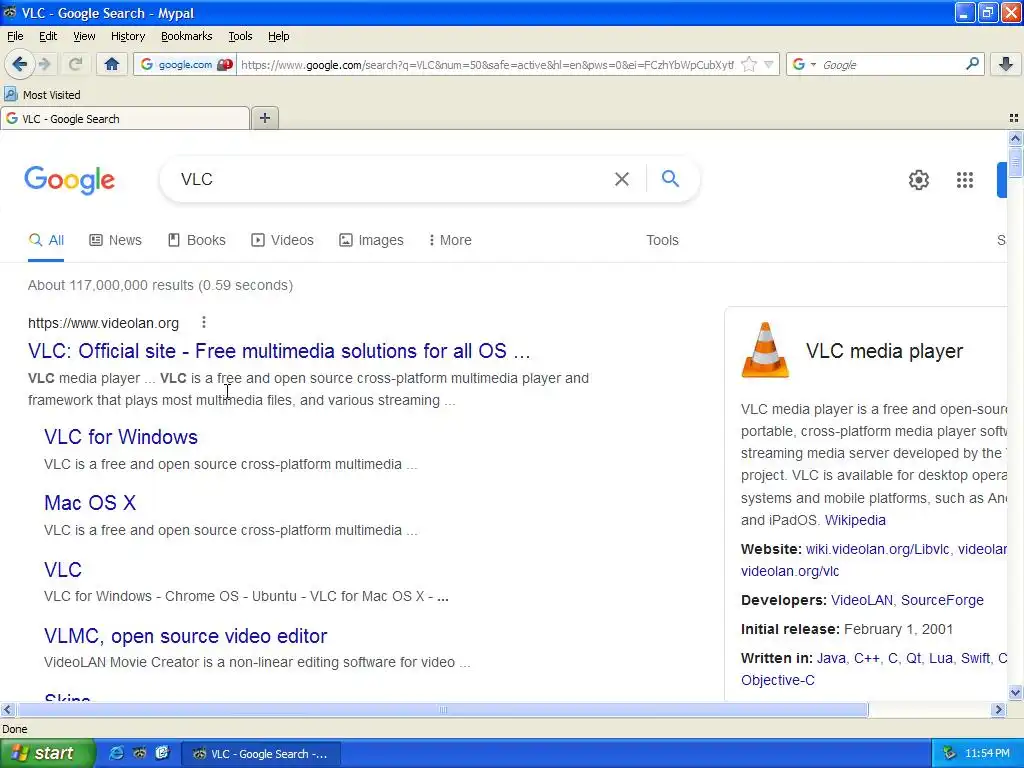Switch to the Videos results tab
The image size is (1024, 768).
pyautogui.click(x=282, y=240)
